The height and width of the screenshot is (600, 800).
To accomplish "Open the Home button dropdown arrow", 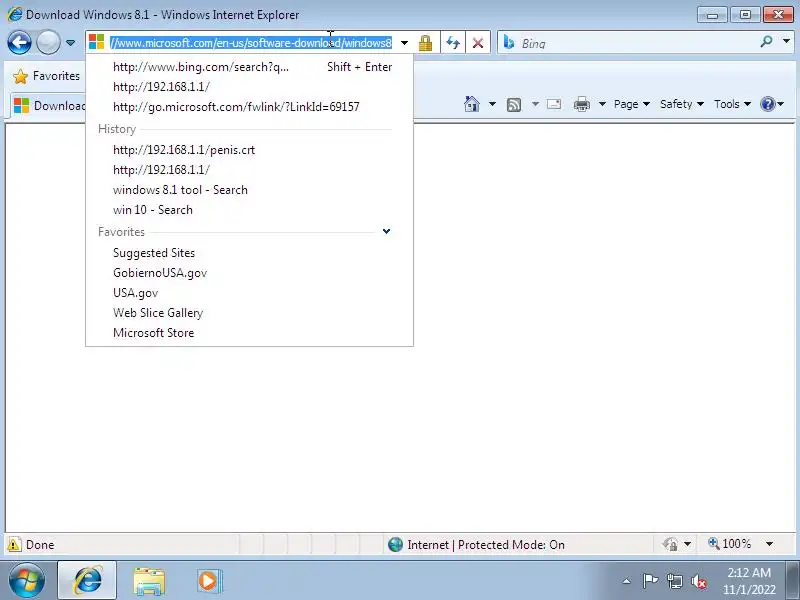I will (x=492, y=104).
